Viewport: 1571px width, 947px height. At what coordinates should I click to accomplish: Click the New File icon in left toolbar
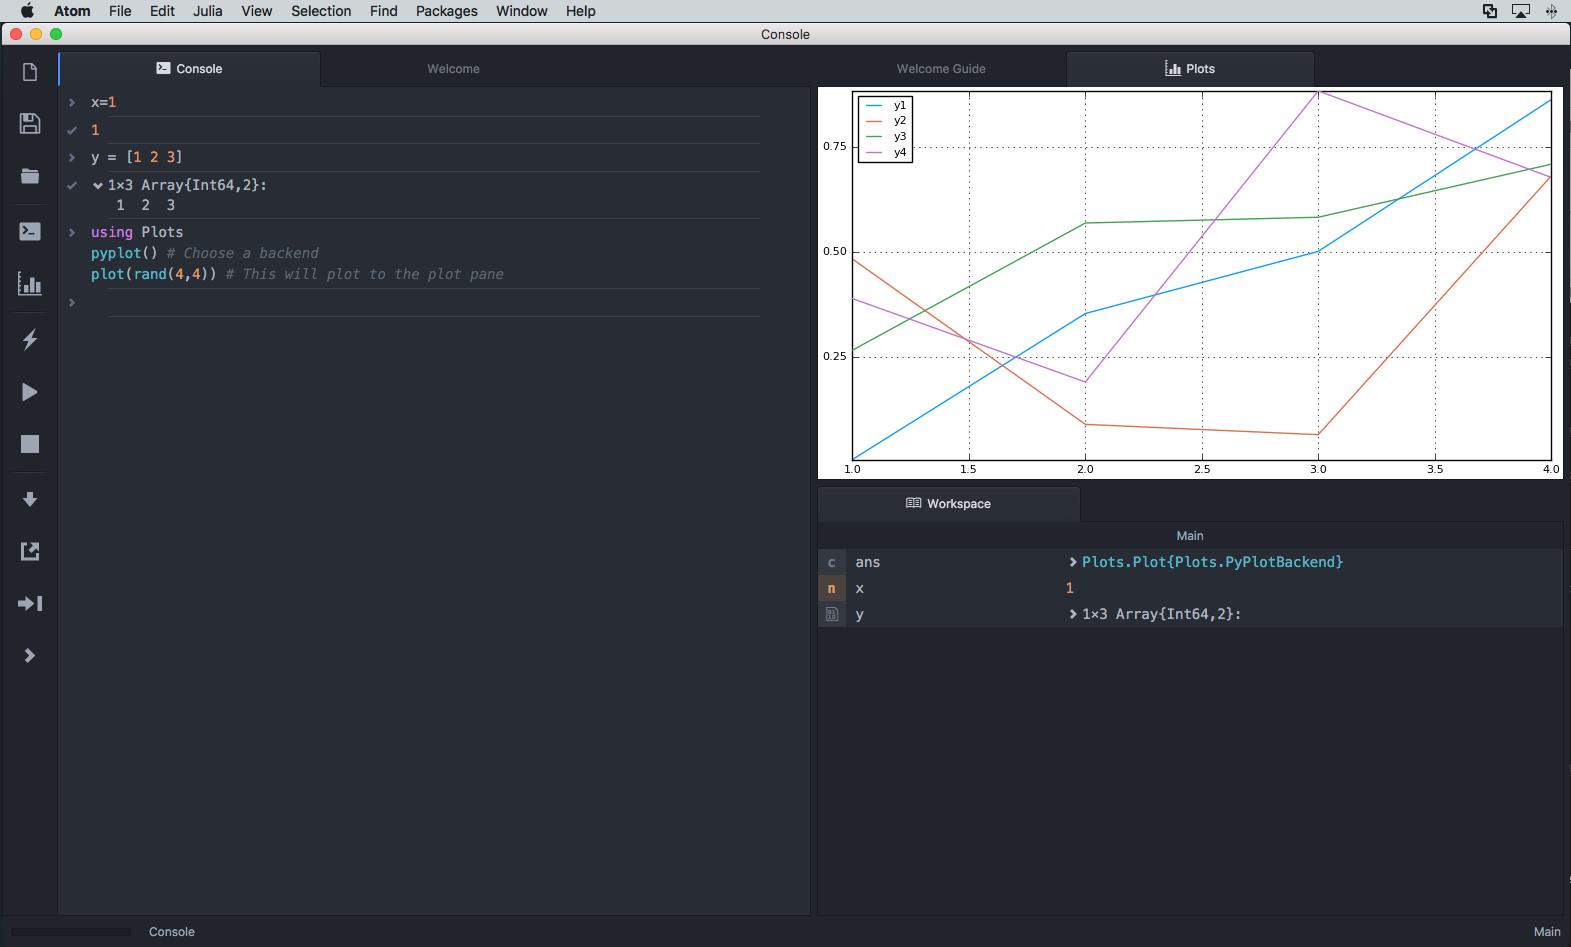[30, 72]
